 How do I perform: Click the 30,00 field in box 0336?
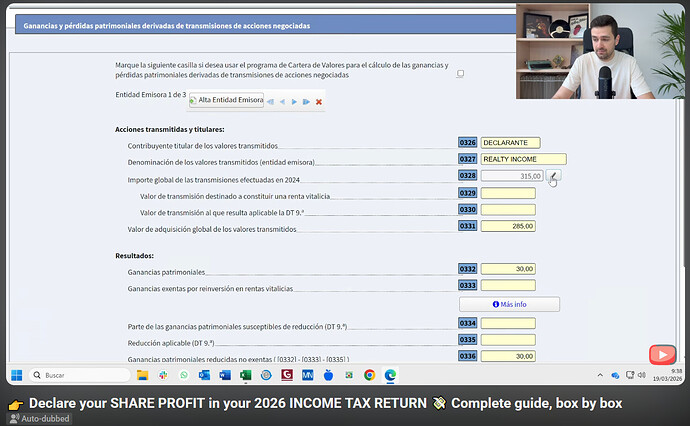pos(508,356)
